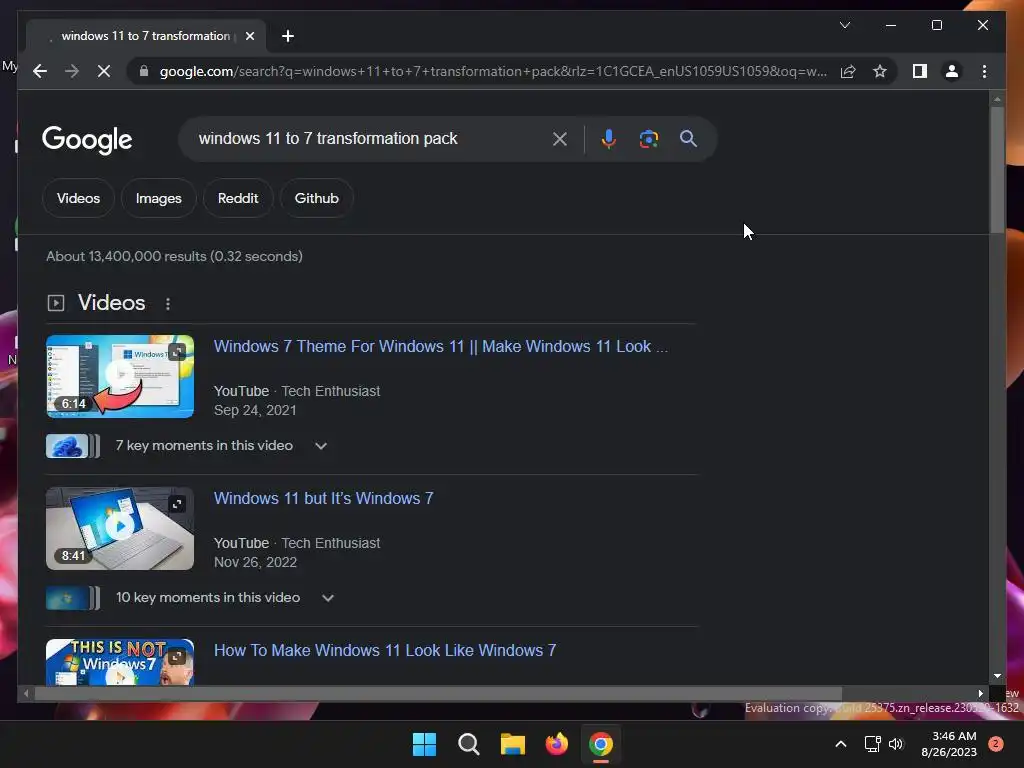Image resolution: width=1024 pixels, height=768 pixels.
Task: Play the 6:14 video thumbnail
Action: [x=120, y=376]
